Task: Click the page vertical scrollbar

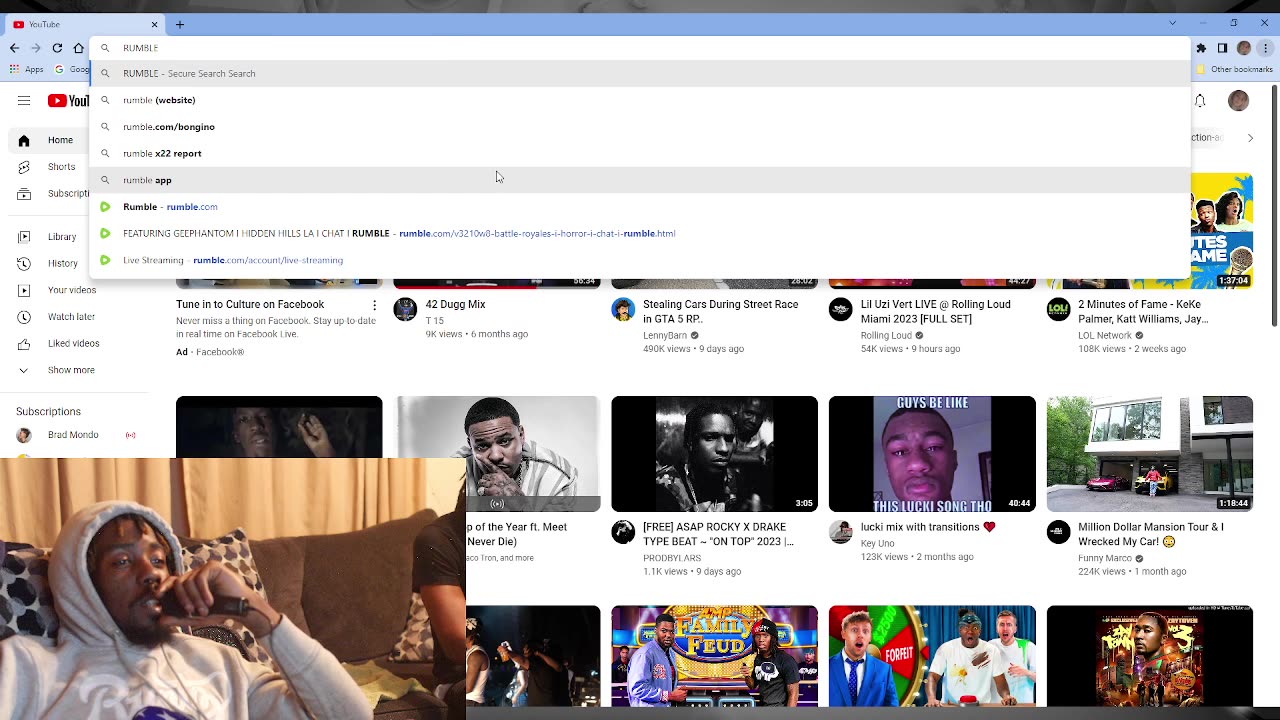Action: click(1274, 205)
